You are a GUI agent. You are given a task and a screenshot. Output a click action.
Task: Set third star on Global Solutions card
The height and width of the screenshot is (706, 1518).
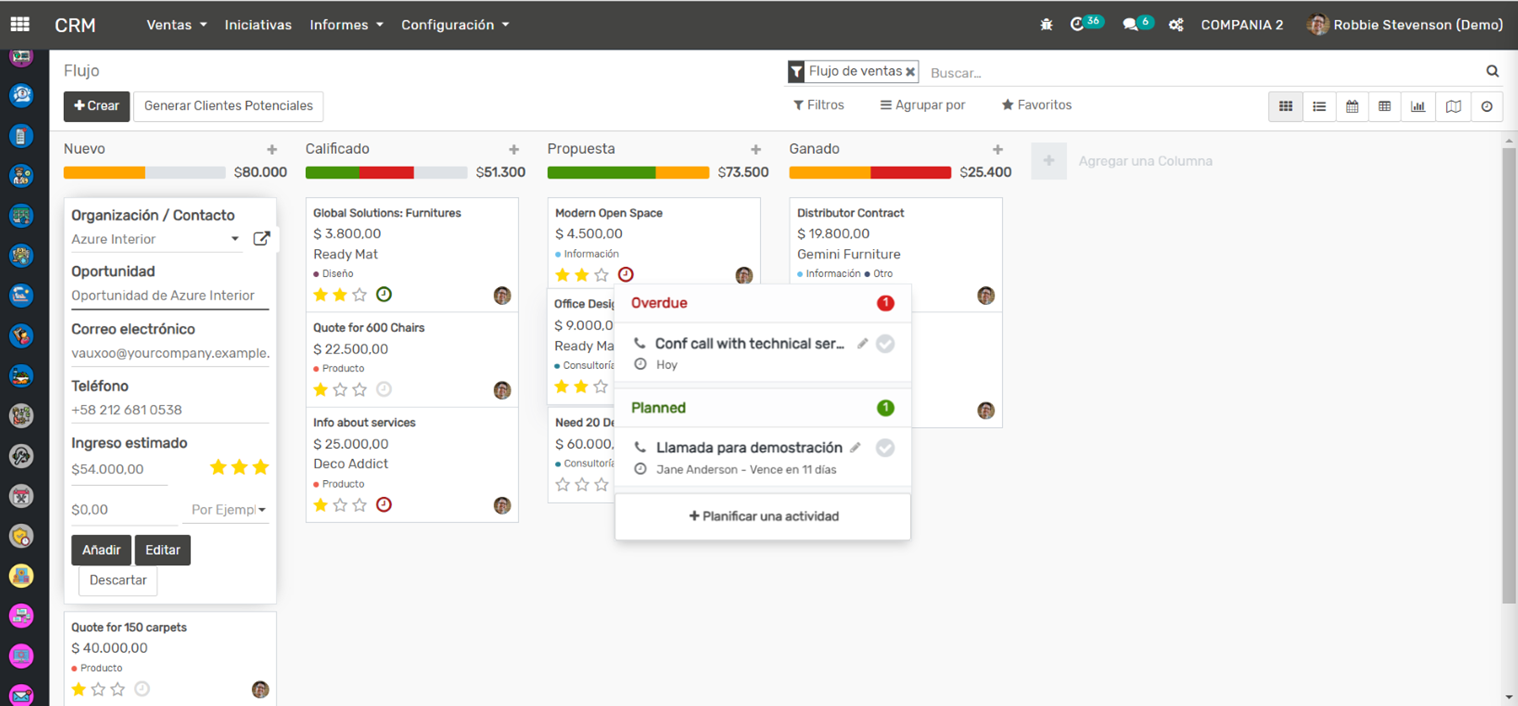(360, 295)
